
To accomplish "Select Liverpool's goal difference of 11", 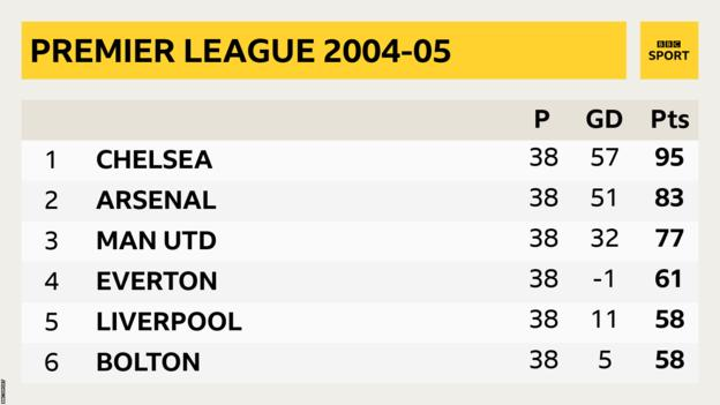I will tap(604, 320).
